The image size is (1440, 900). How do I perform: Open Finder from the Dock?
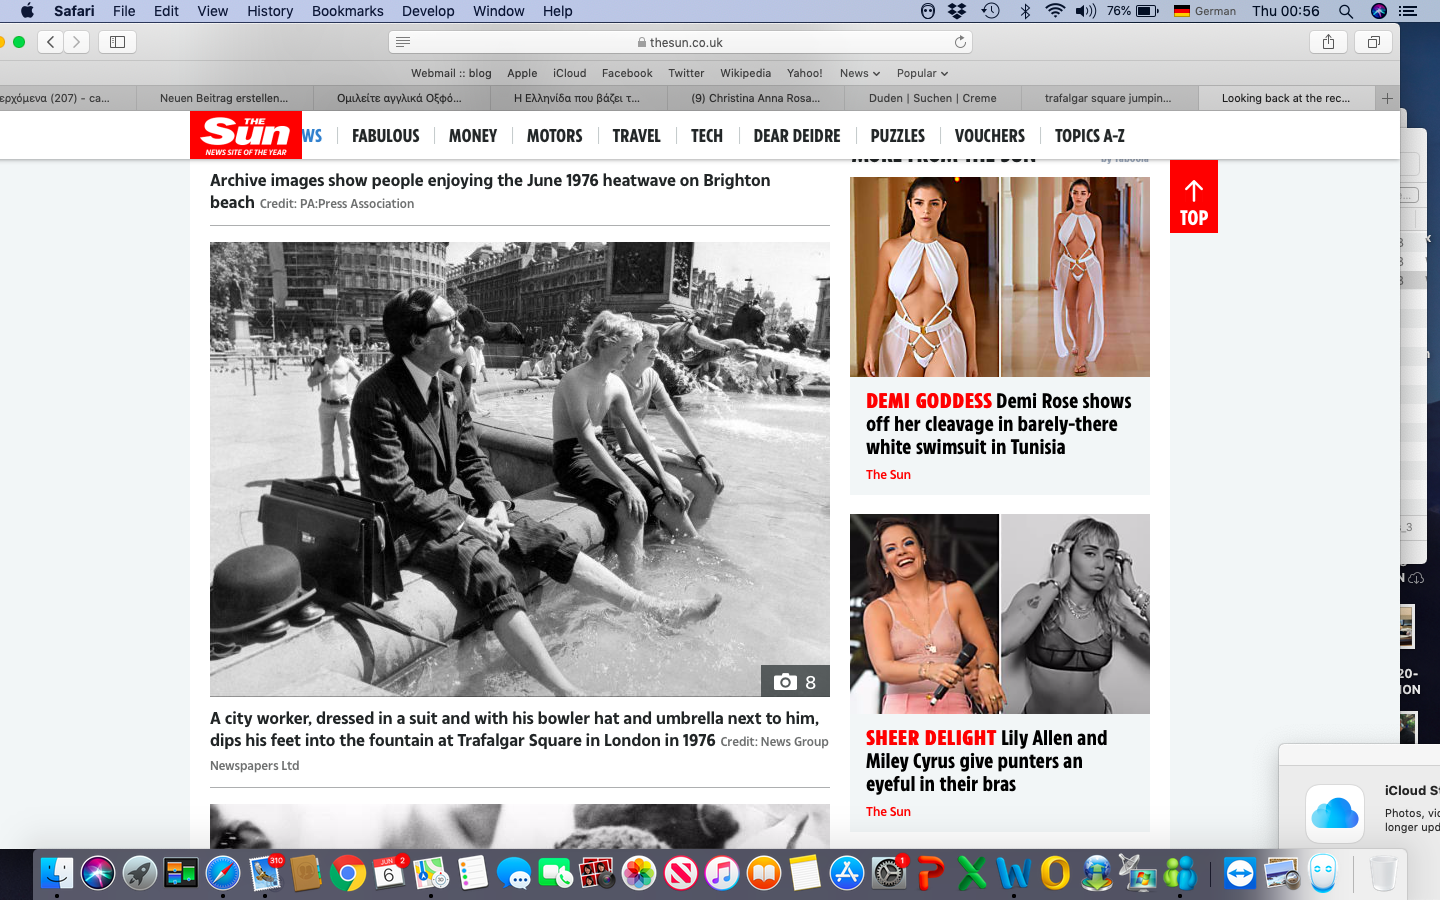[x=57, y=873]
